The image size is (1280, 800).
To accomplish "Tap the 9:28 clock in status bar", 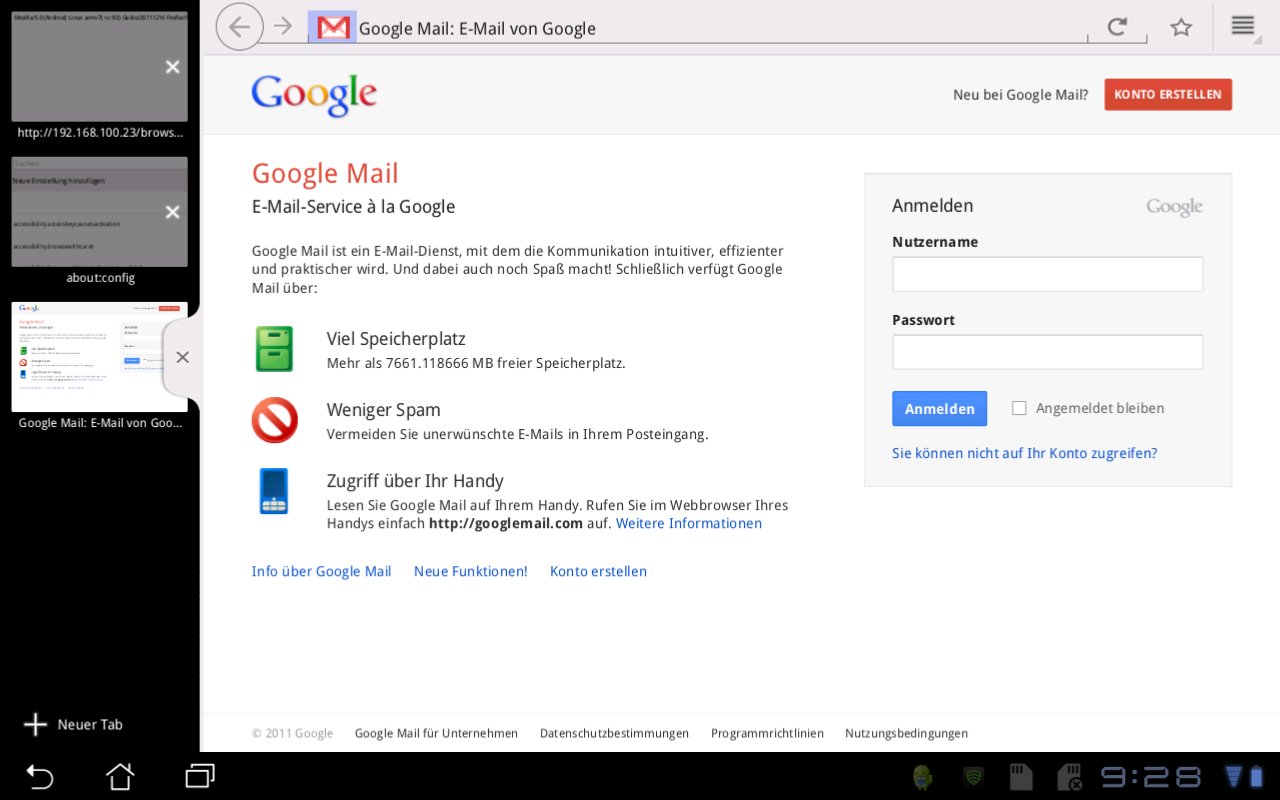I will 1150,777.
